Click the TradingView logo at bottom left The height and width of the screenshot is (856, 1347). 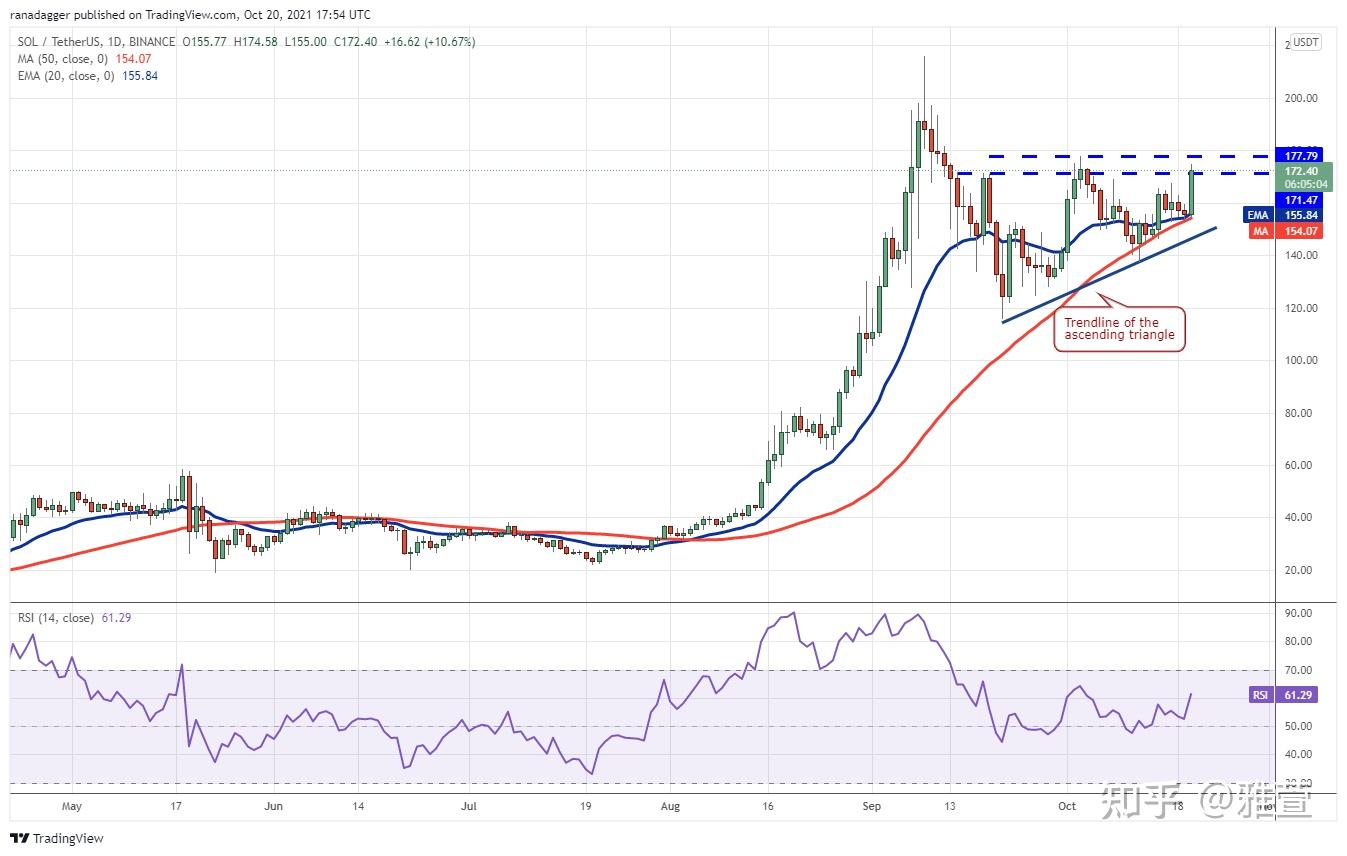click(x=57, y=838)
